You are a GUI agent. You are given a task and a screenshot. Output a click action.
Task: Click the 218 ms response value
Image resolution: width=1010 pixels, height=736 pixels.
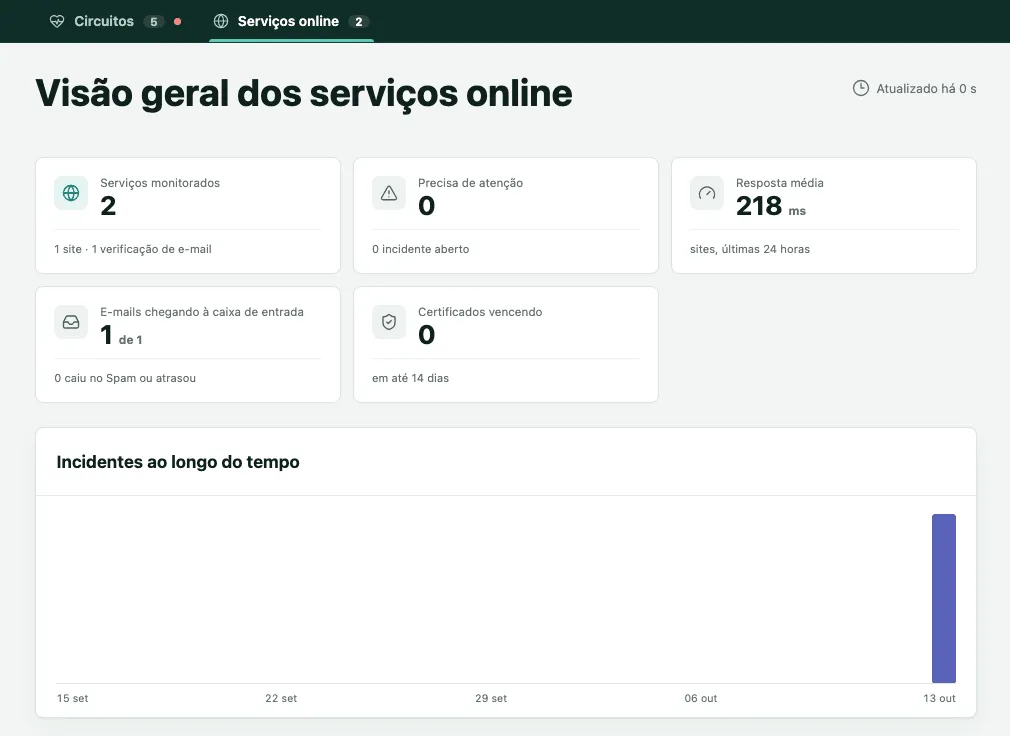coord(770,206)
